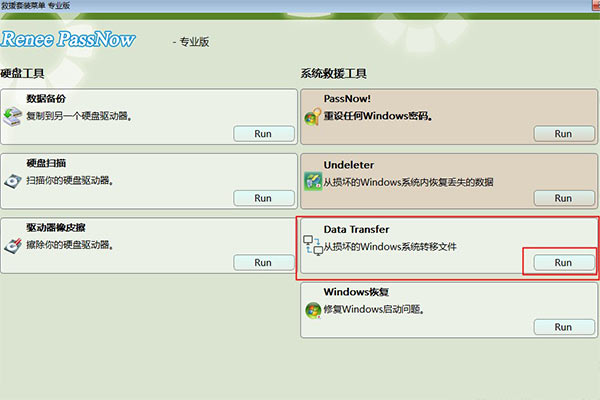Run the 硬盘扫描 tool
600x400 pixels.
pos(264,198)
